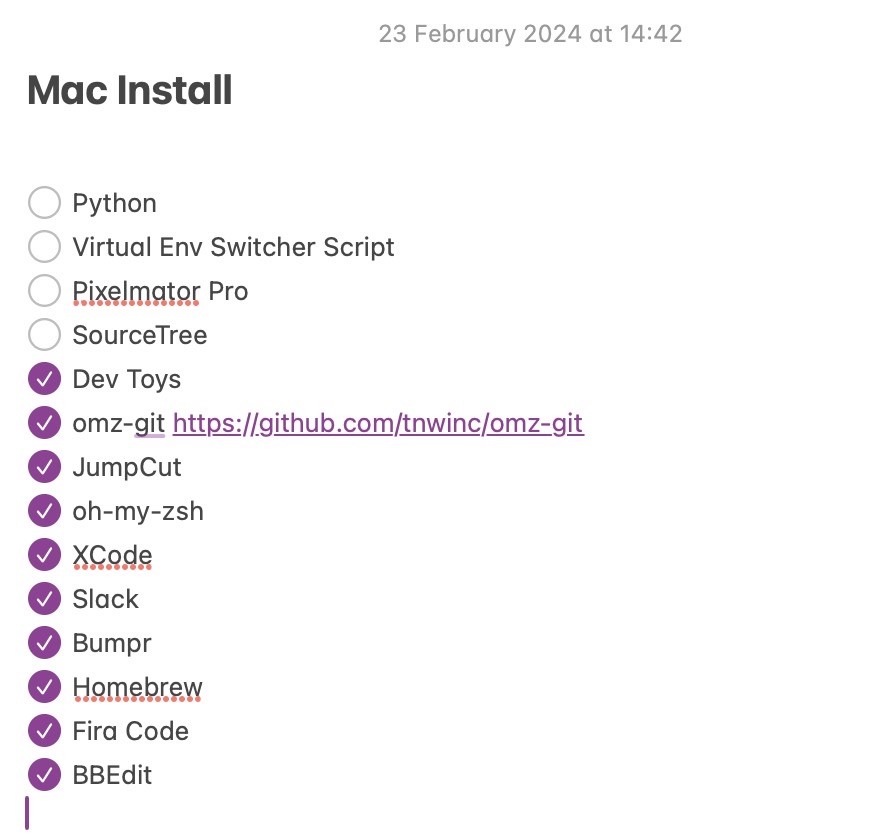Image resolution: width=882 pixels, height=840 pixels.
Task: Click the underlined Homebrew text
Action: (x=137, y=688)
